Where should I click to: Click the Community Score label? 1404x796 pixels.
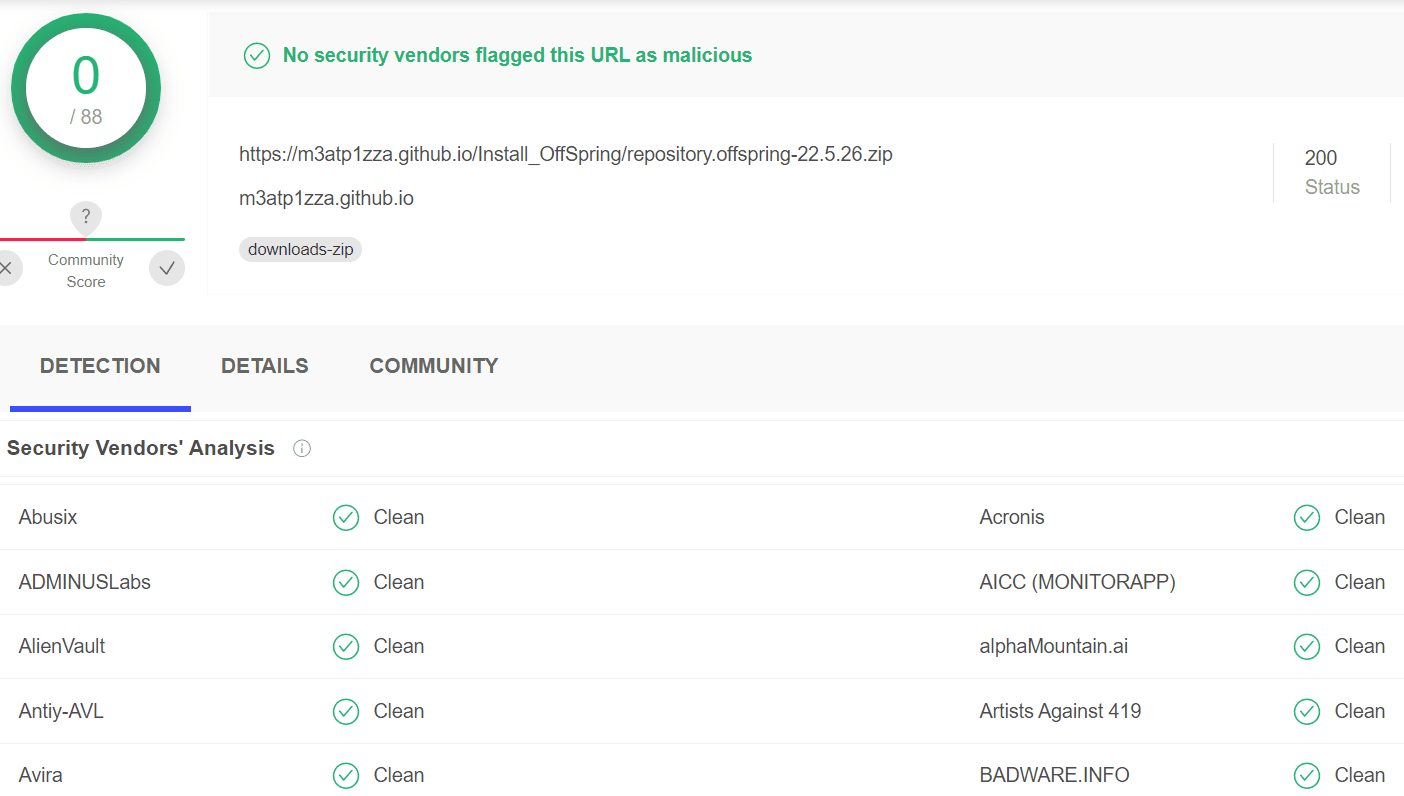coord(86,271)
